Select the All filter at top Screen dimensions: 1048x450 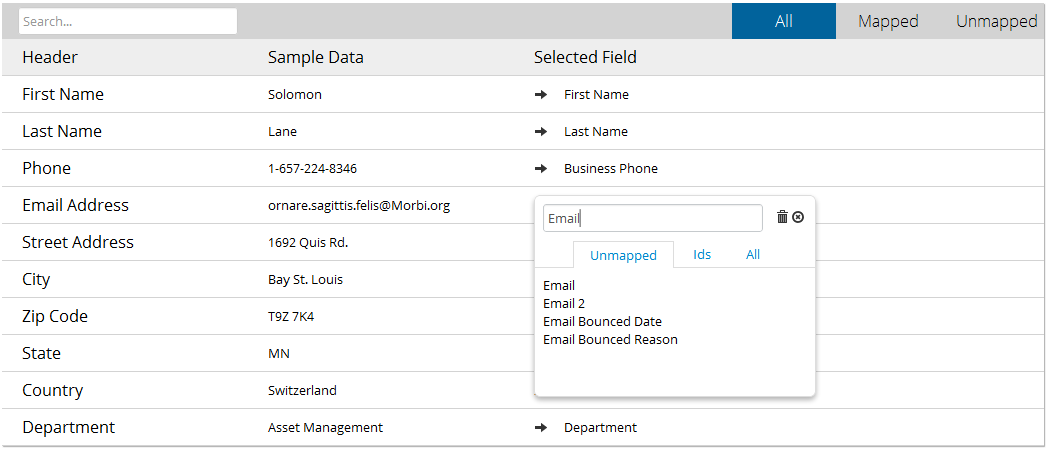coord(783,21)
